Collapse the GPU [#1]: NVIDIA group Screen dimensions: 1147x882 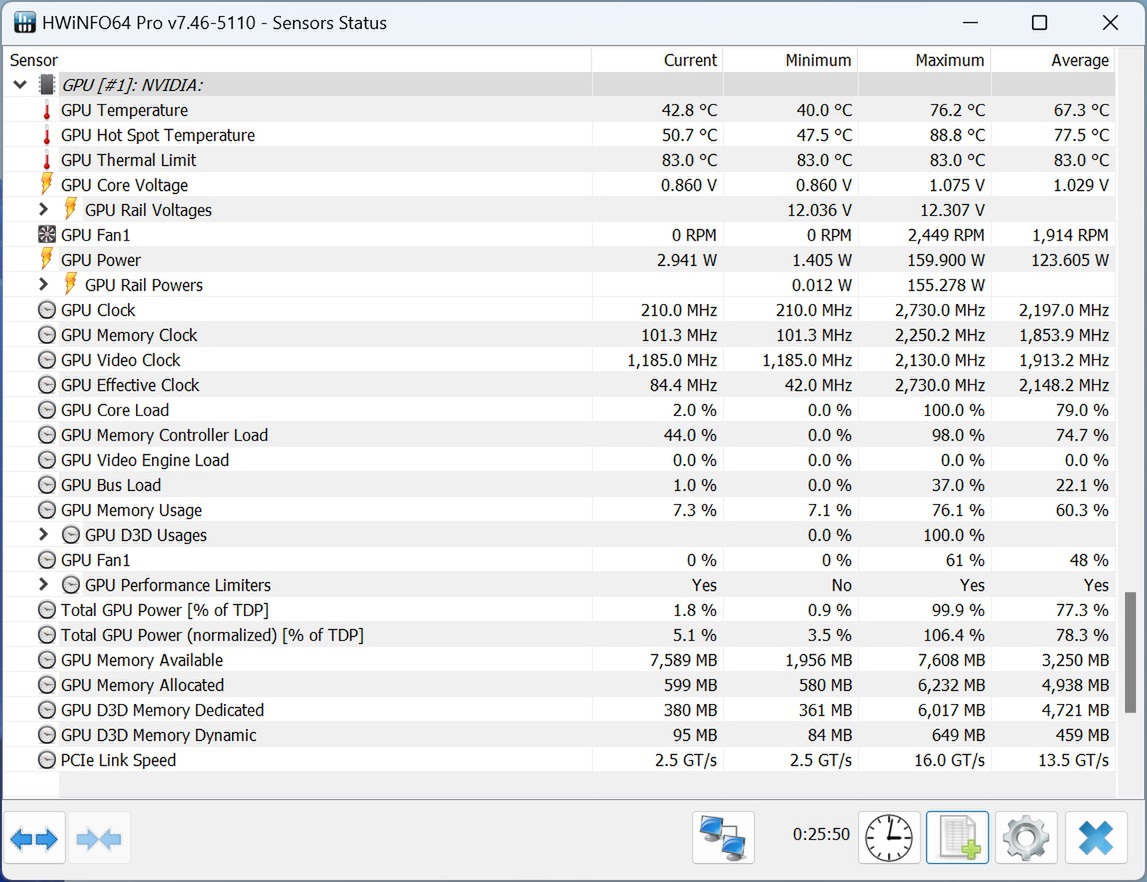(x=20, y=85)
